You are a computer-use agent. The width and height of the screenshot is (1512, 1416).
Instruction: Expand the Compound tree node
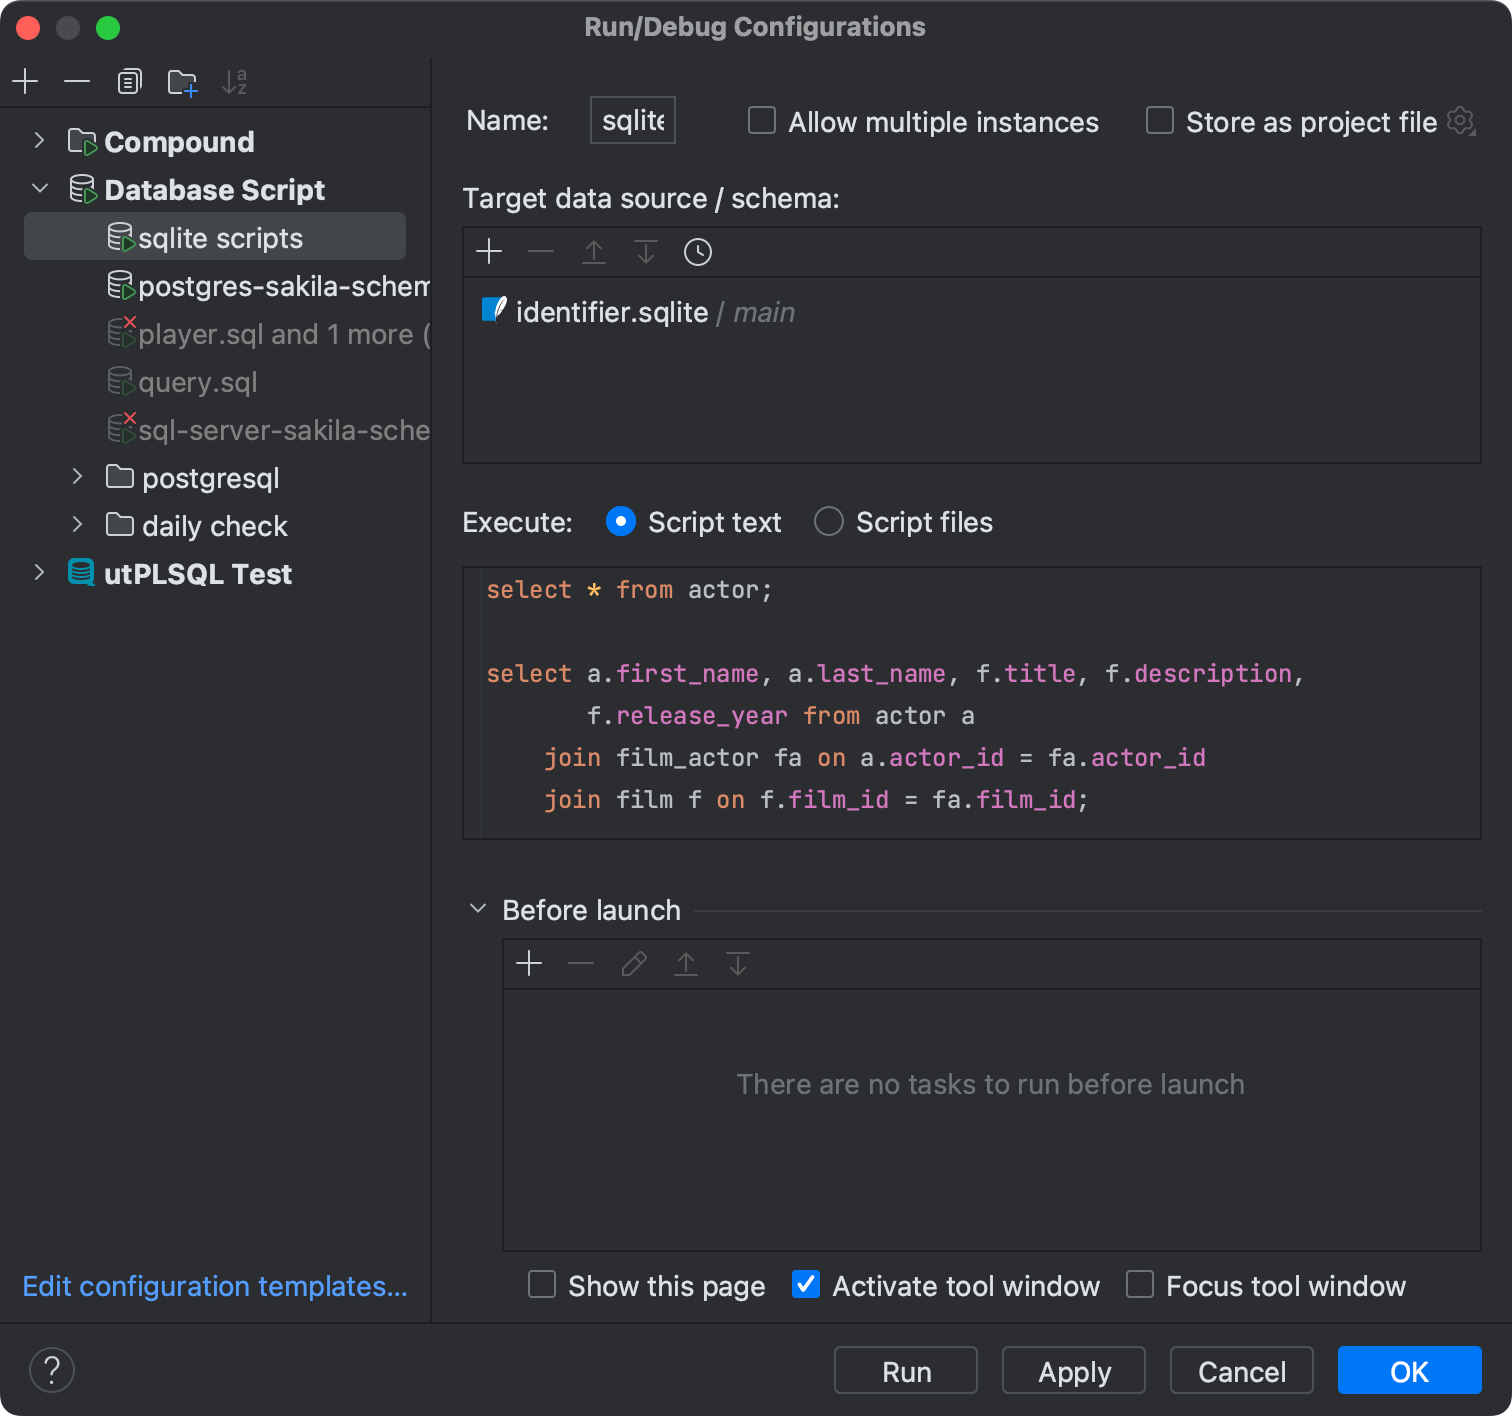click(39, 141)
